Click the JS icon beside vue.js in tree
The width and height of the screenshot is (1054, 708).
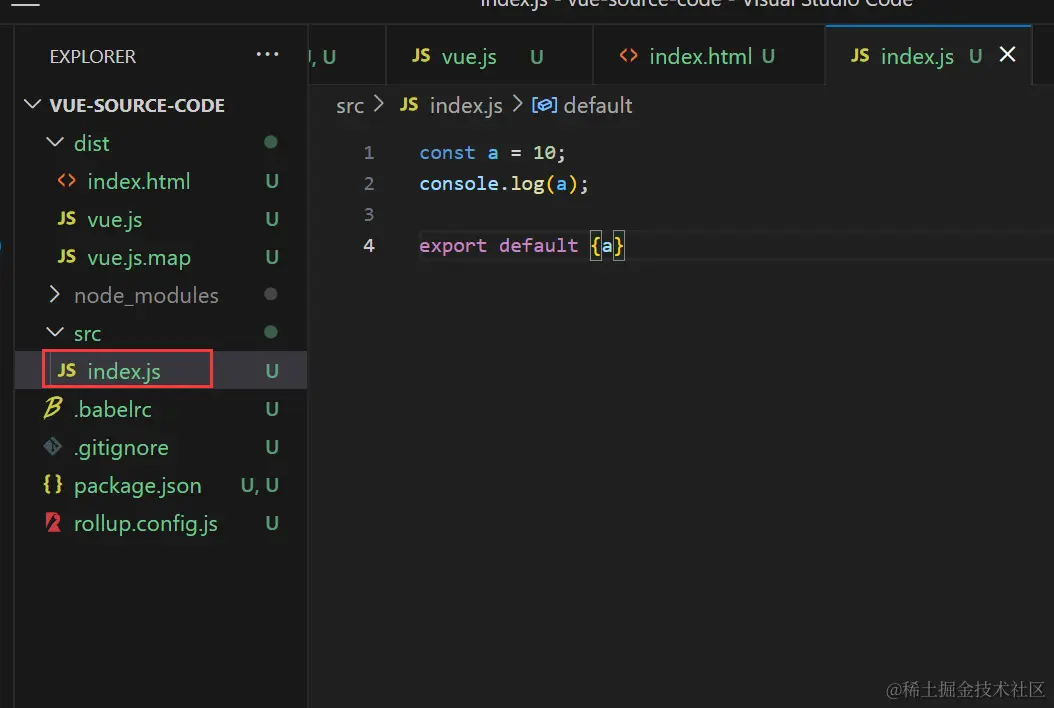67,219
